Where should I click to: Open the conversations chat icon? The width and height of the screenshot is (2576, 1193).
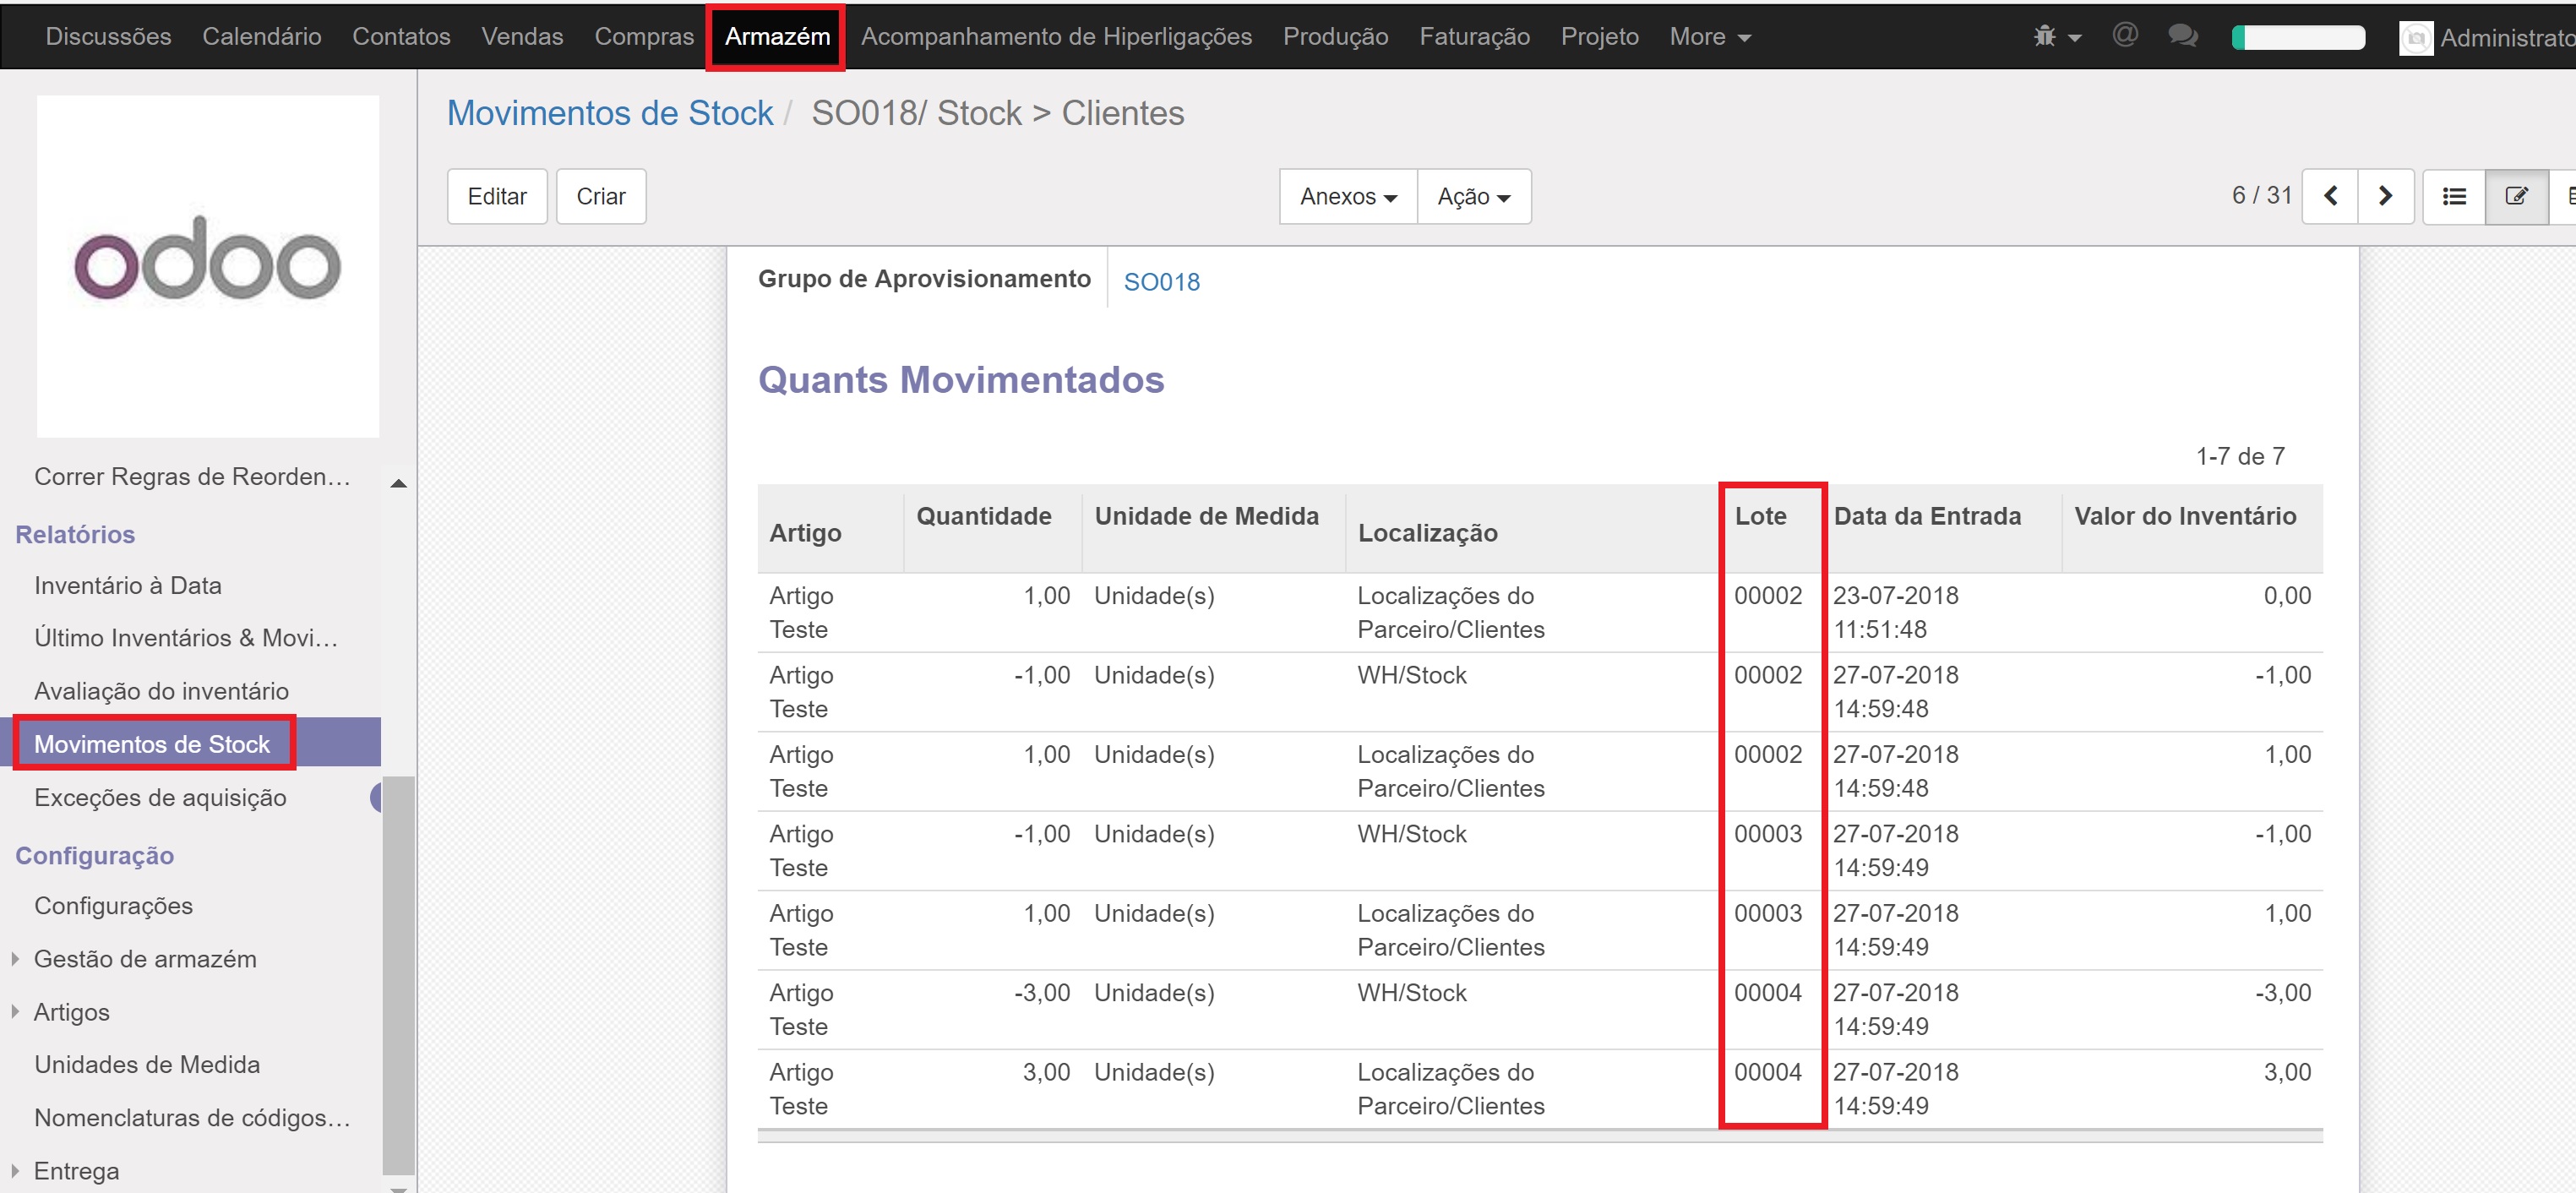(2182, 36)
